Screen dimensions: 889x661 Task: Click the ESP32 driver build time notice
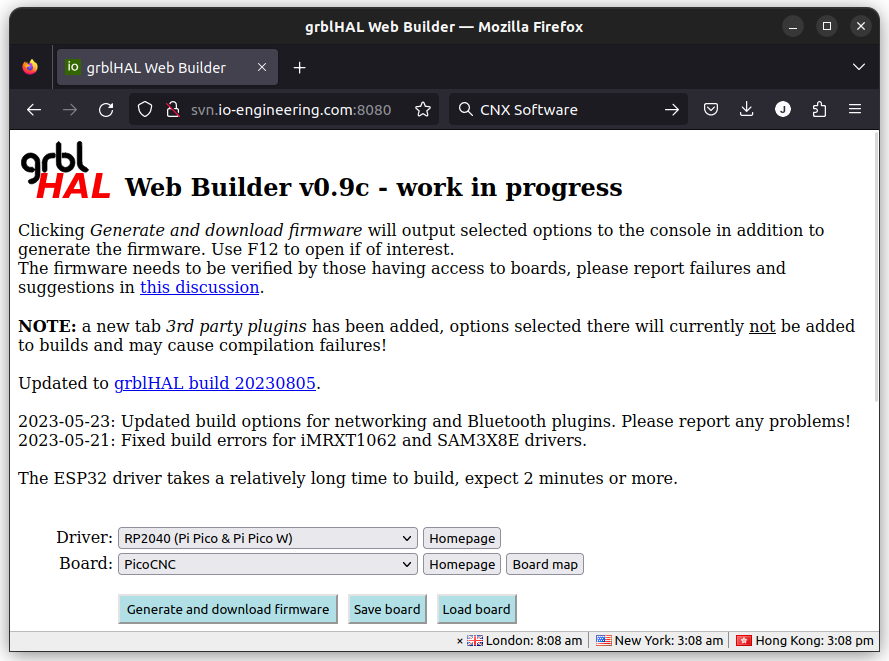[x=348, y=478]
